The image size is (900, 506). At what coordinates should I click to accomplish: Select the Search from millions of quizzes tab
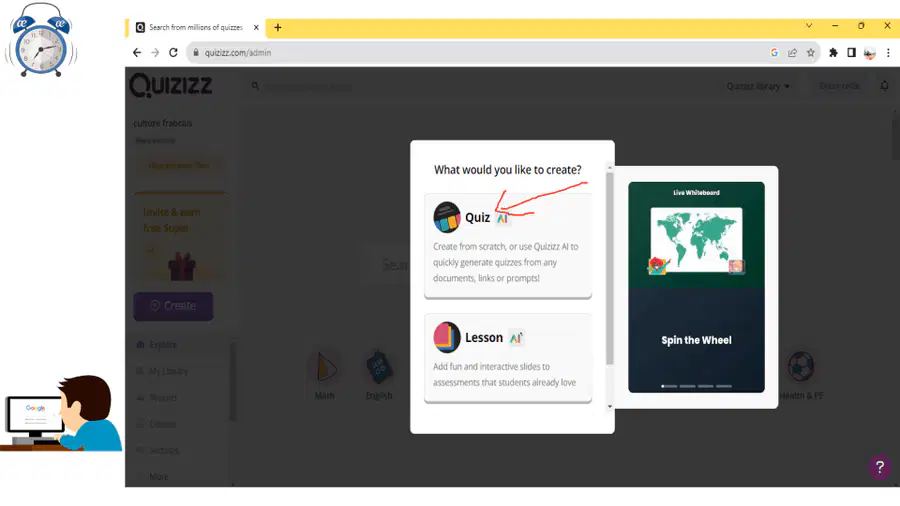pyautogui.click(x=196, y=27)
